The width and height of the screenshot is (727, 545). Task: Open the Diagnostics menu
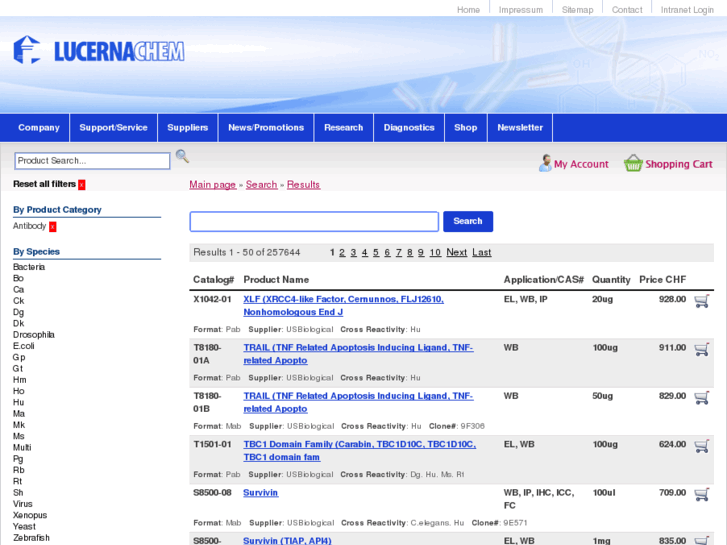pos(409,128)
